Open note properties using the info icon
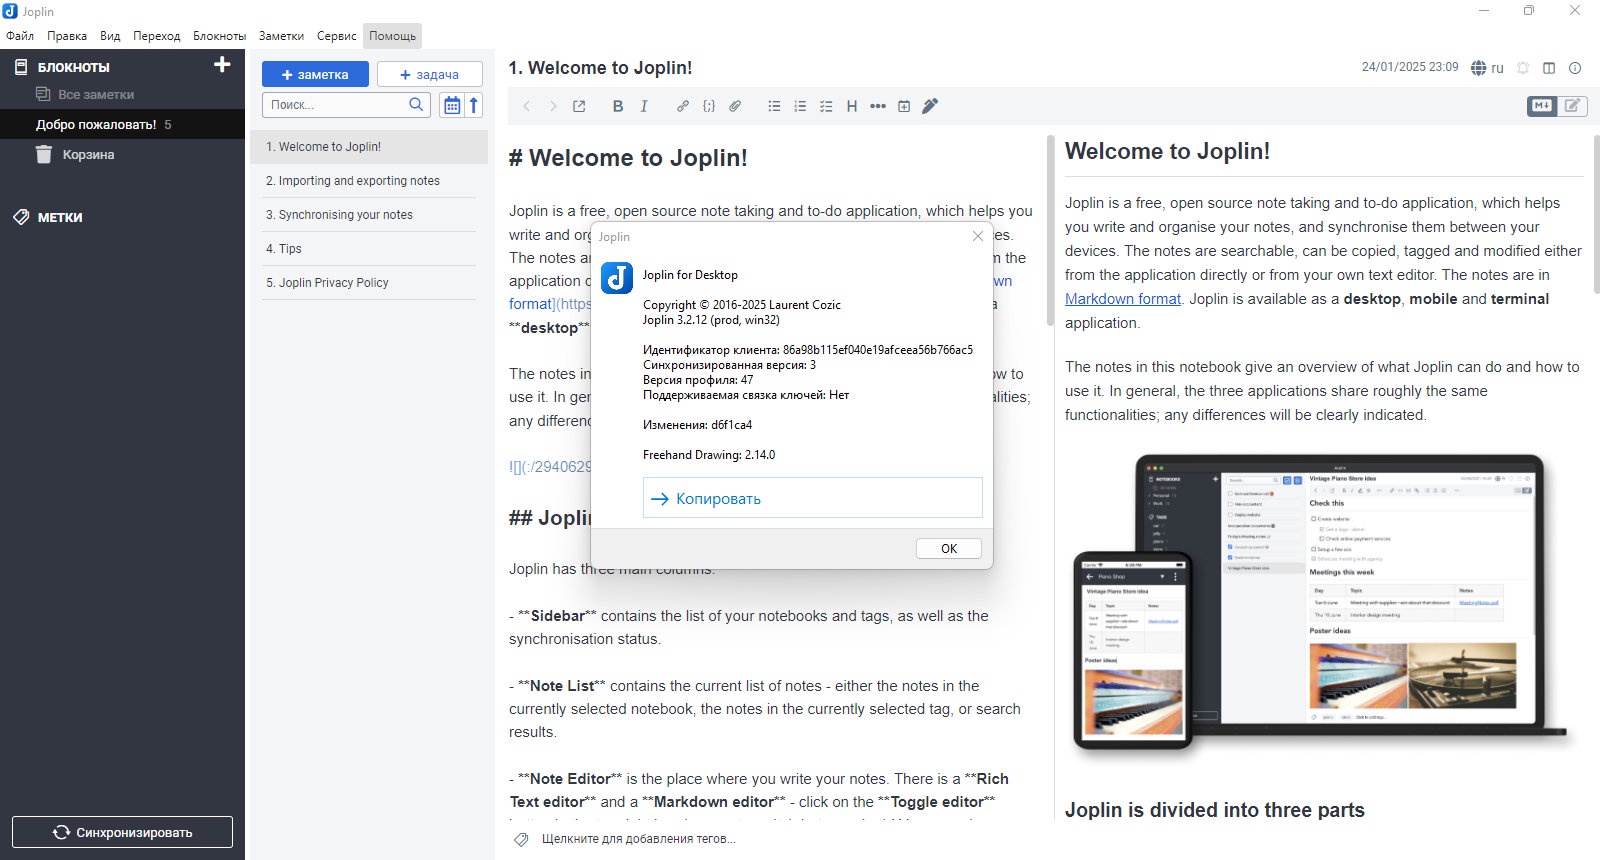This screenshot has width=1600, height=860. click(x=1575, y=68)
